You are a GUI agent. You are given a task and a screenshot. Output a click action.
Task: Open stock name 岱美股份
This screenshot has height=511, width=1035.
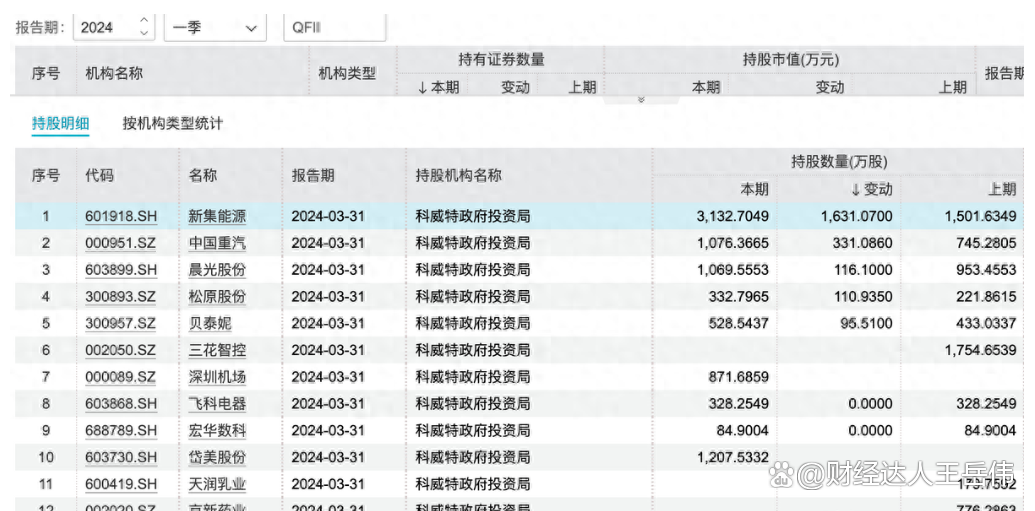coord(217,457)
